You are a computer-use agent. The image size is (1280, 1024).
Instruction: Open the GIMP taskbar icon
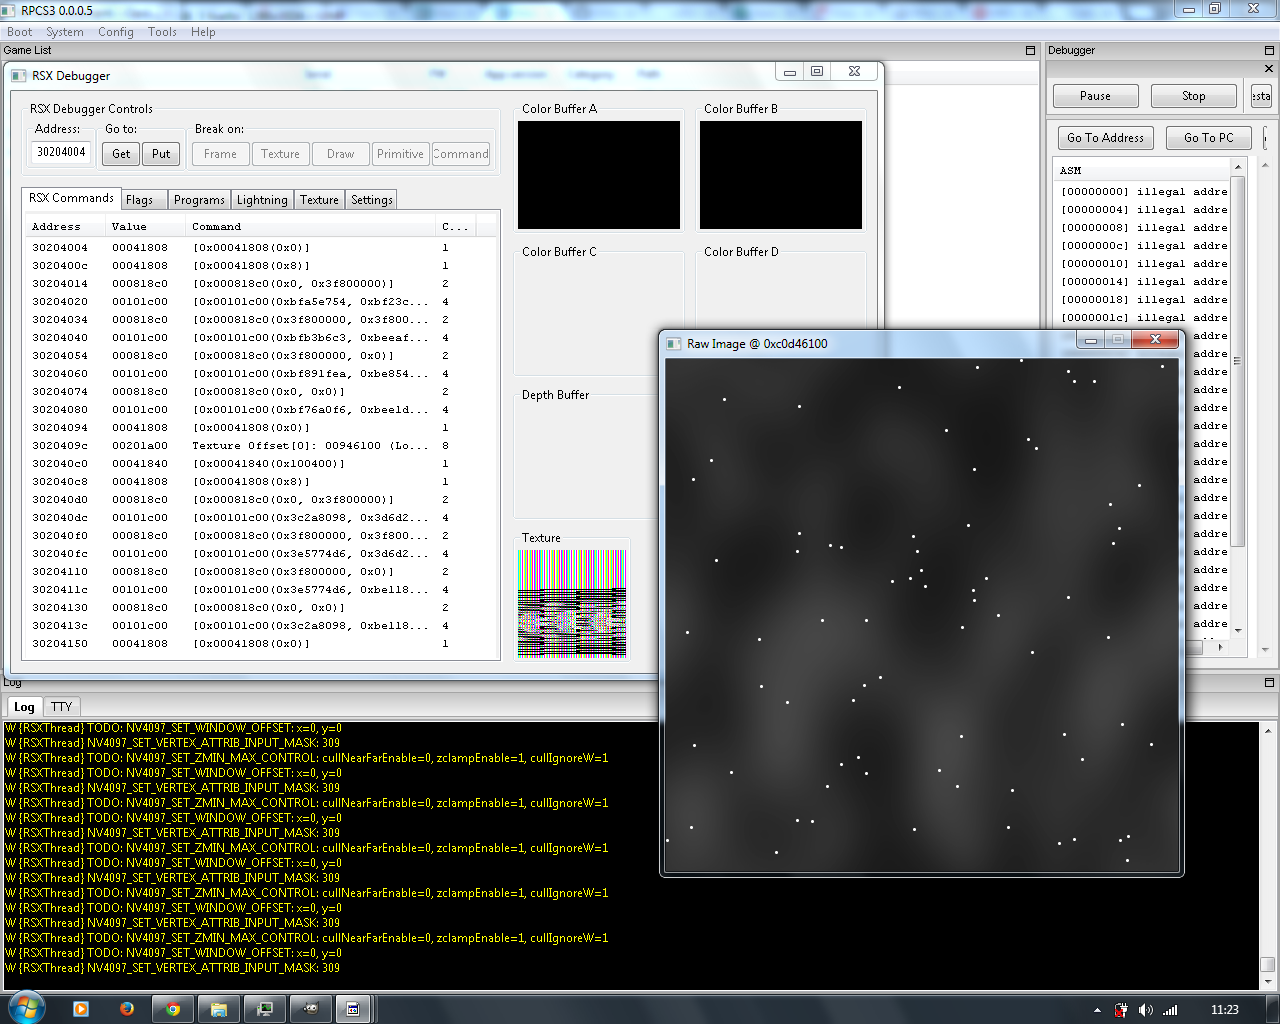(311, 1009)
